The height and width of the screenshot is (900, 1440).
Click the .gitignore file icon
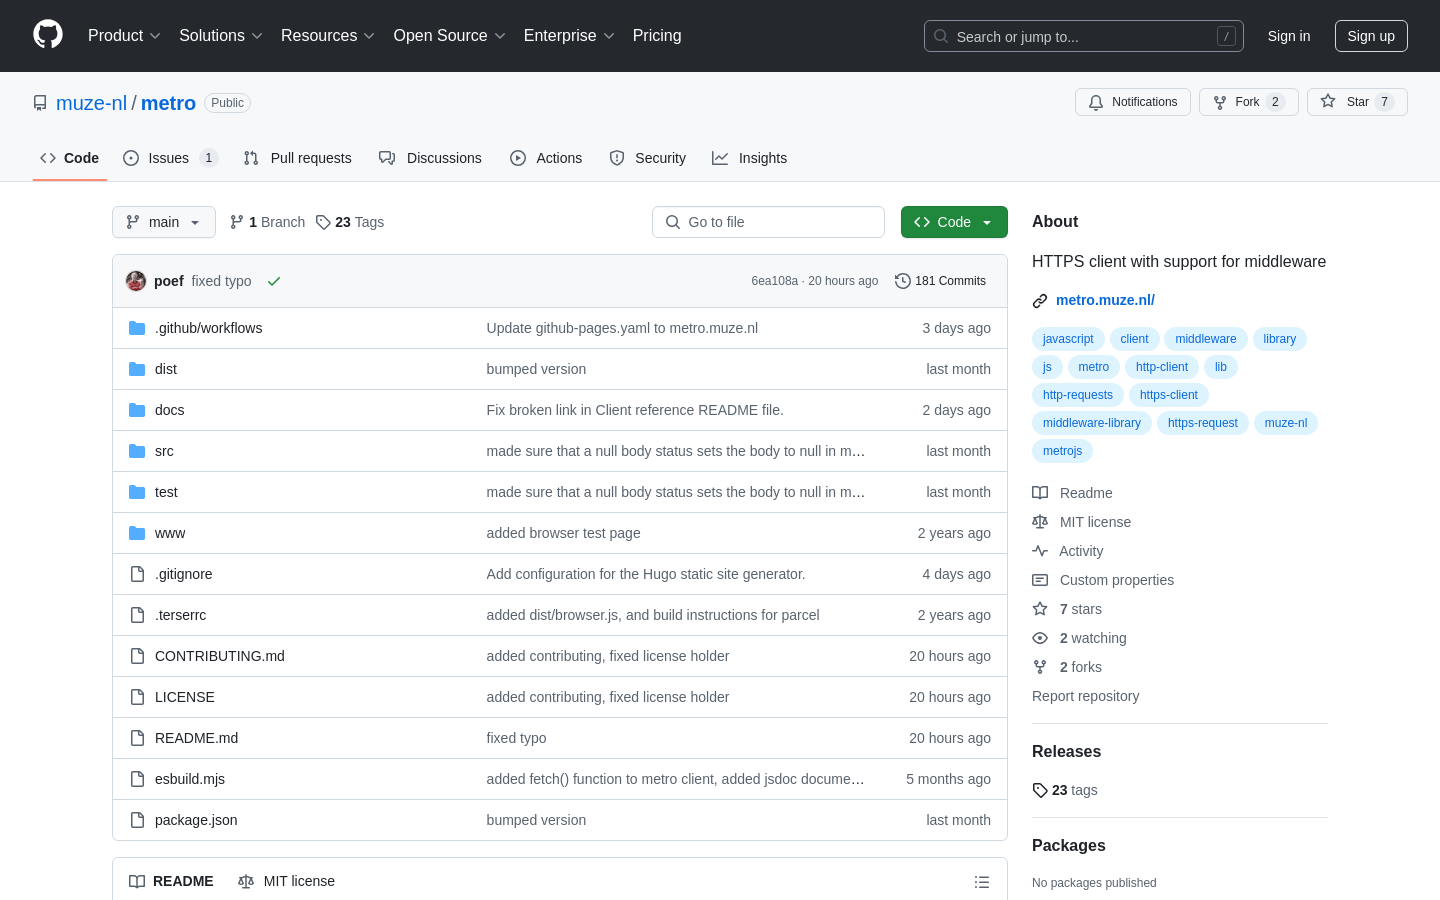tap(137, 574)
